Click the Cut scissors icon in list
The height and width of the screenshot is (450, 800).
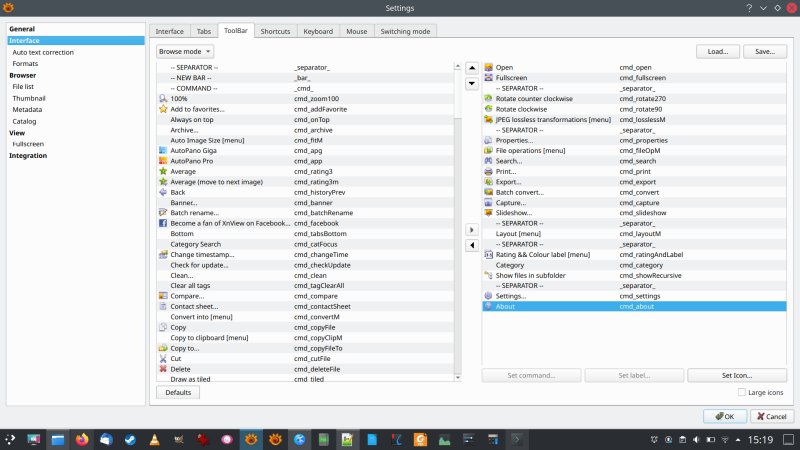163,358
